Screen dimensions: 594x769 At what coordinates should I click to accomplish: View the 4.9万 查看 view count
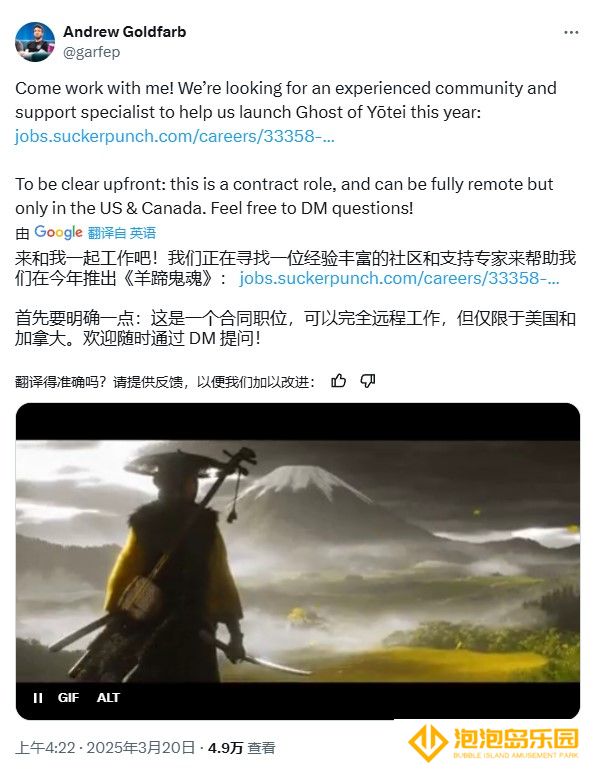(241, 747)
